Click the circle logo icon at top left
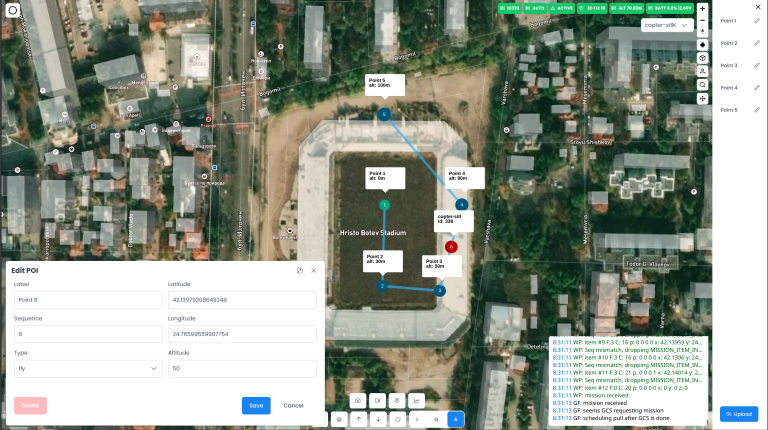Image resolution: width=768 pixels, height=430 pixels. pos(13,10)
